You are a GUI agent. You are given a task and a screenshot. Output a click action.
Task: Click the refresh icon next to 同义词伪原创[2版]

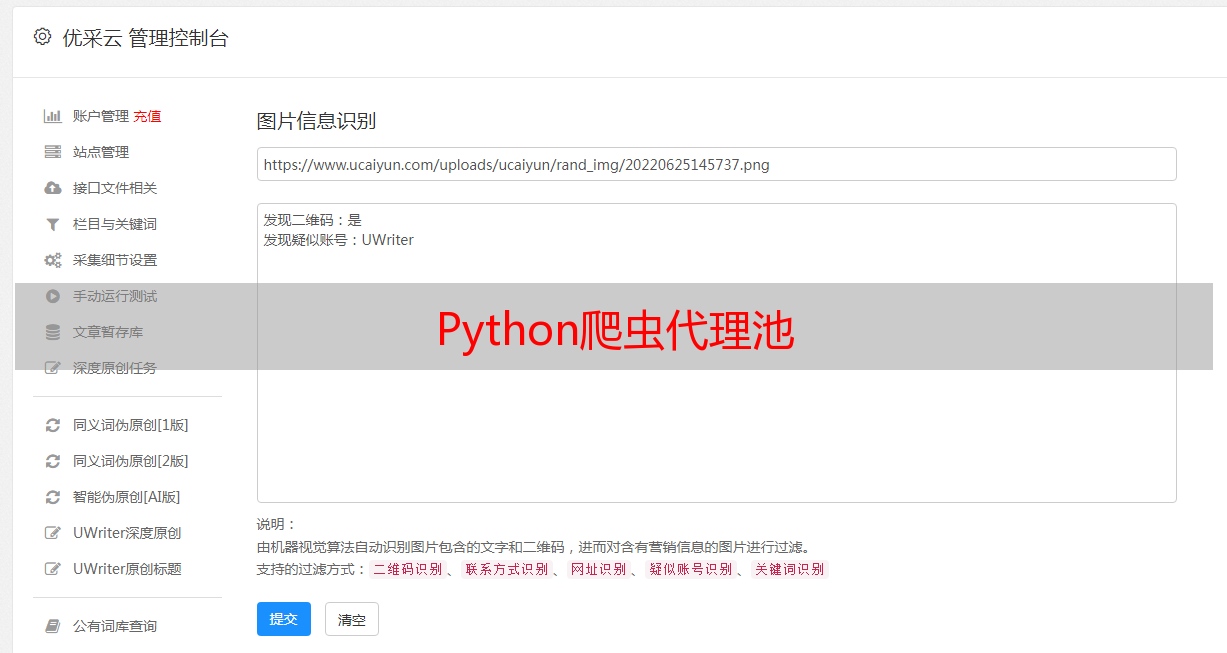(53, 461)
